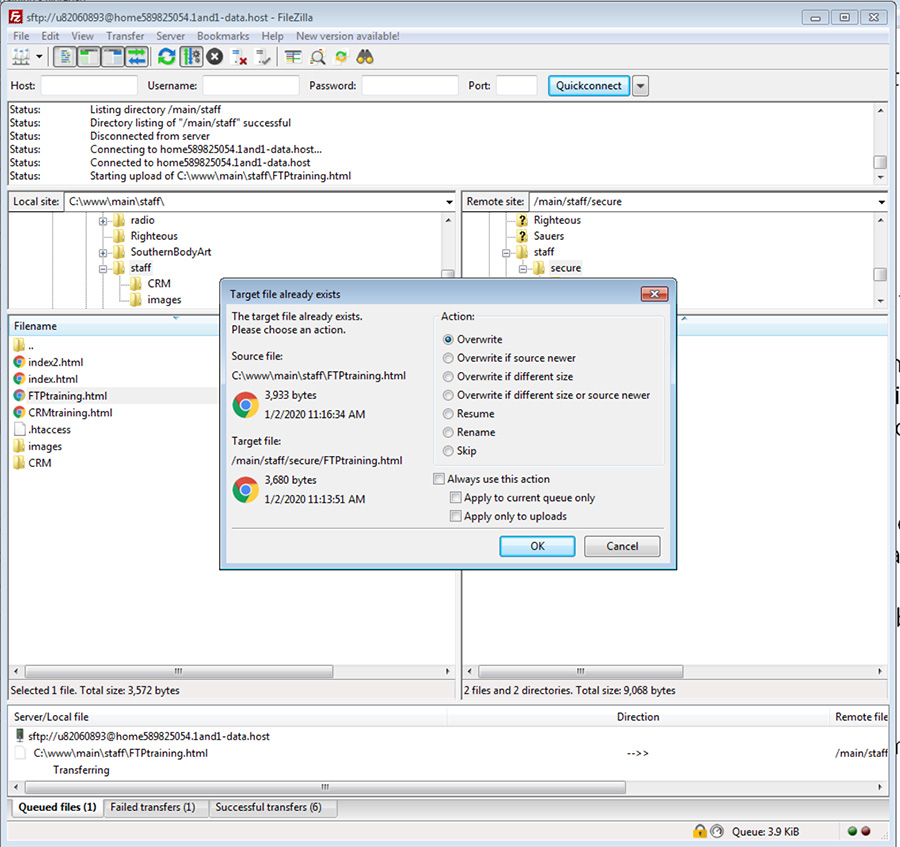Click the binoculars file search icon
The width and height of the screenshot is (900, 847).
pyautogui.click(x=367, y=57)
